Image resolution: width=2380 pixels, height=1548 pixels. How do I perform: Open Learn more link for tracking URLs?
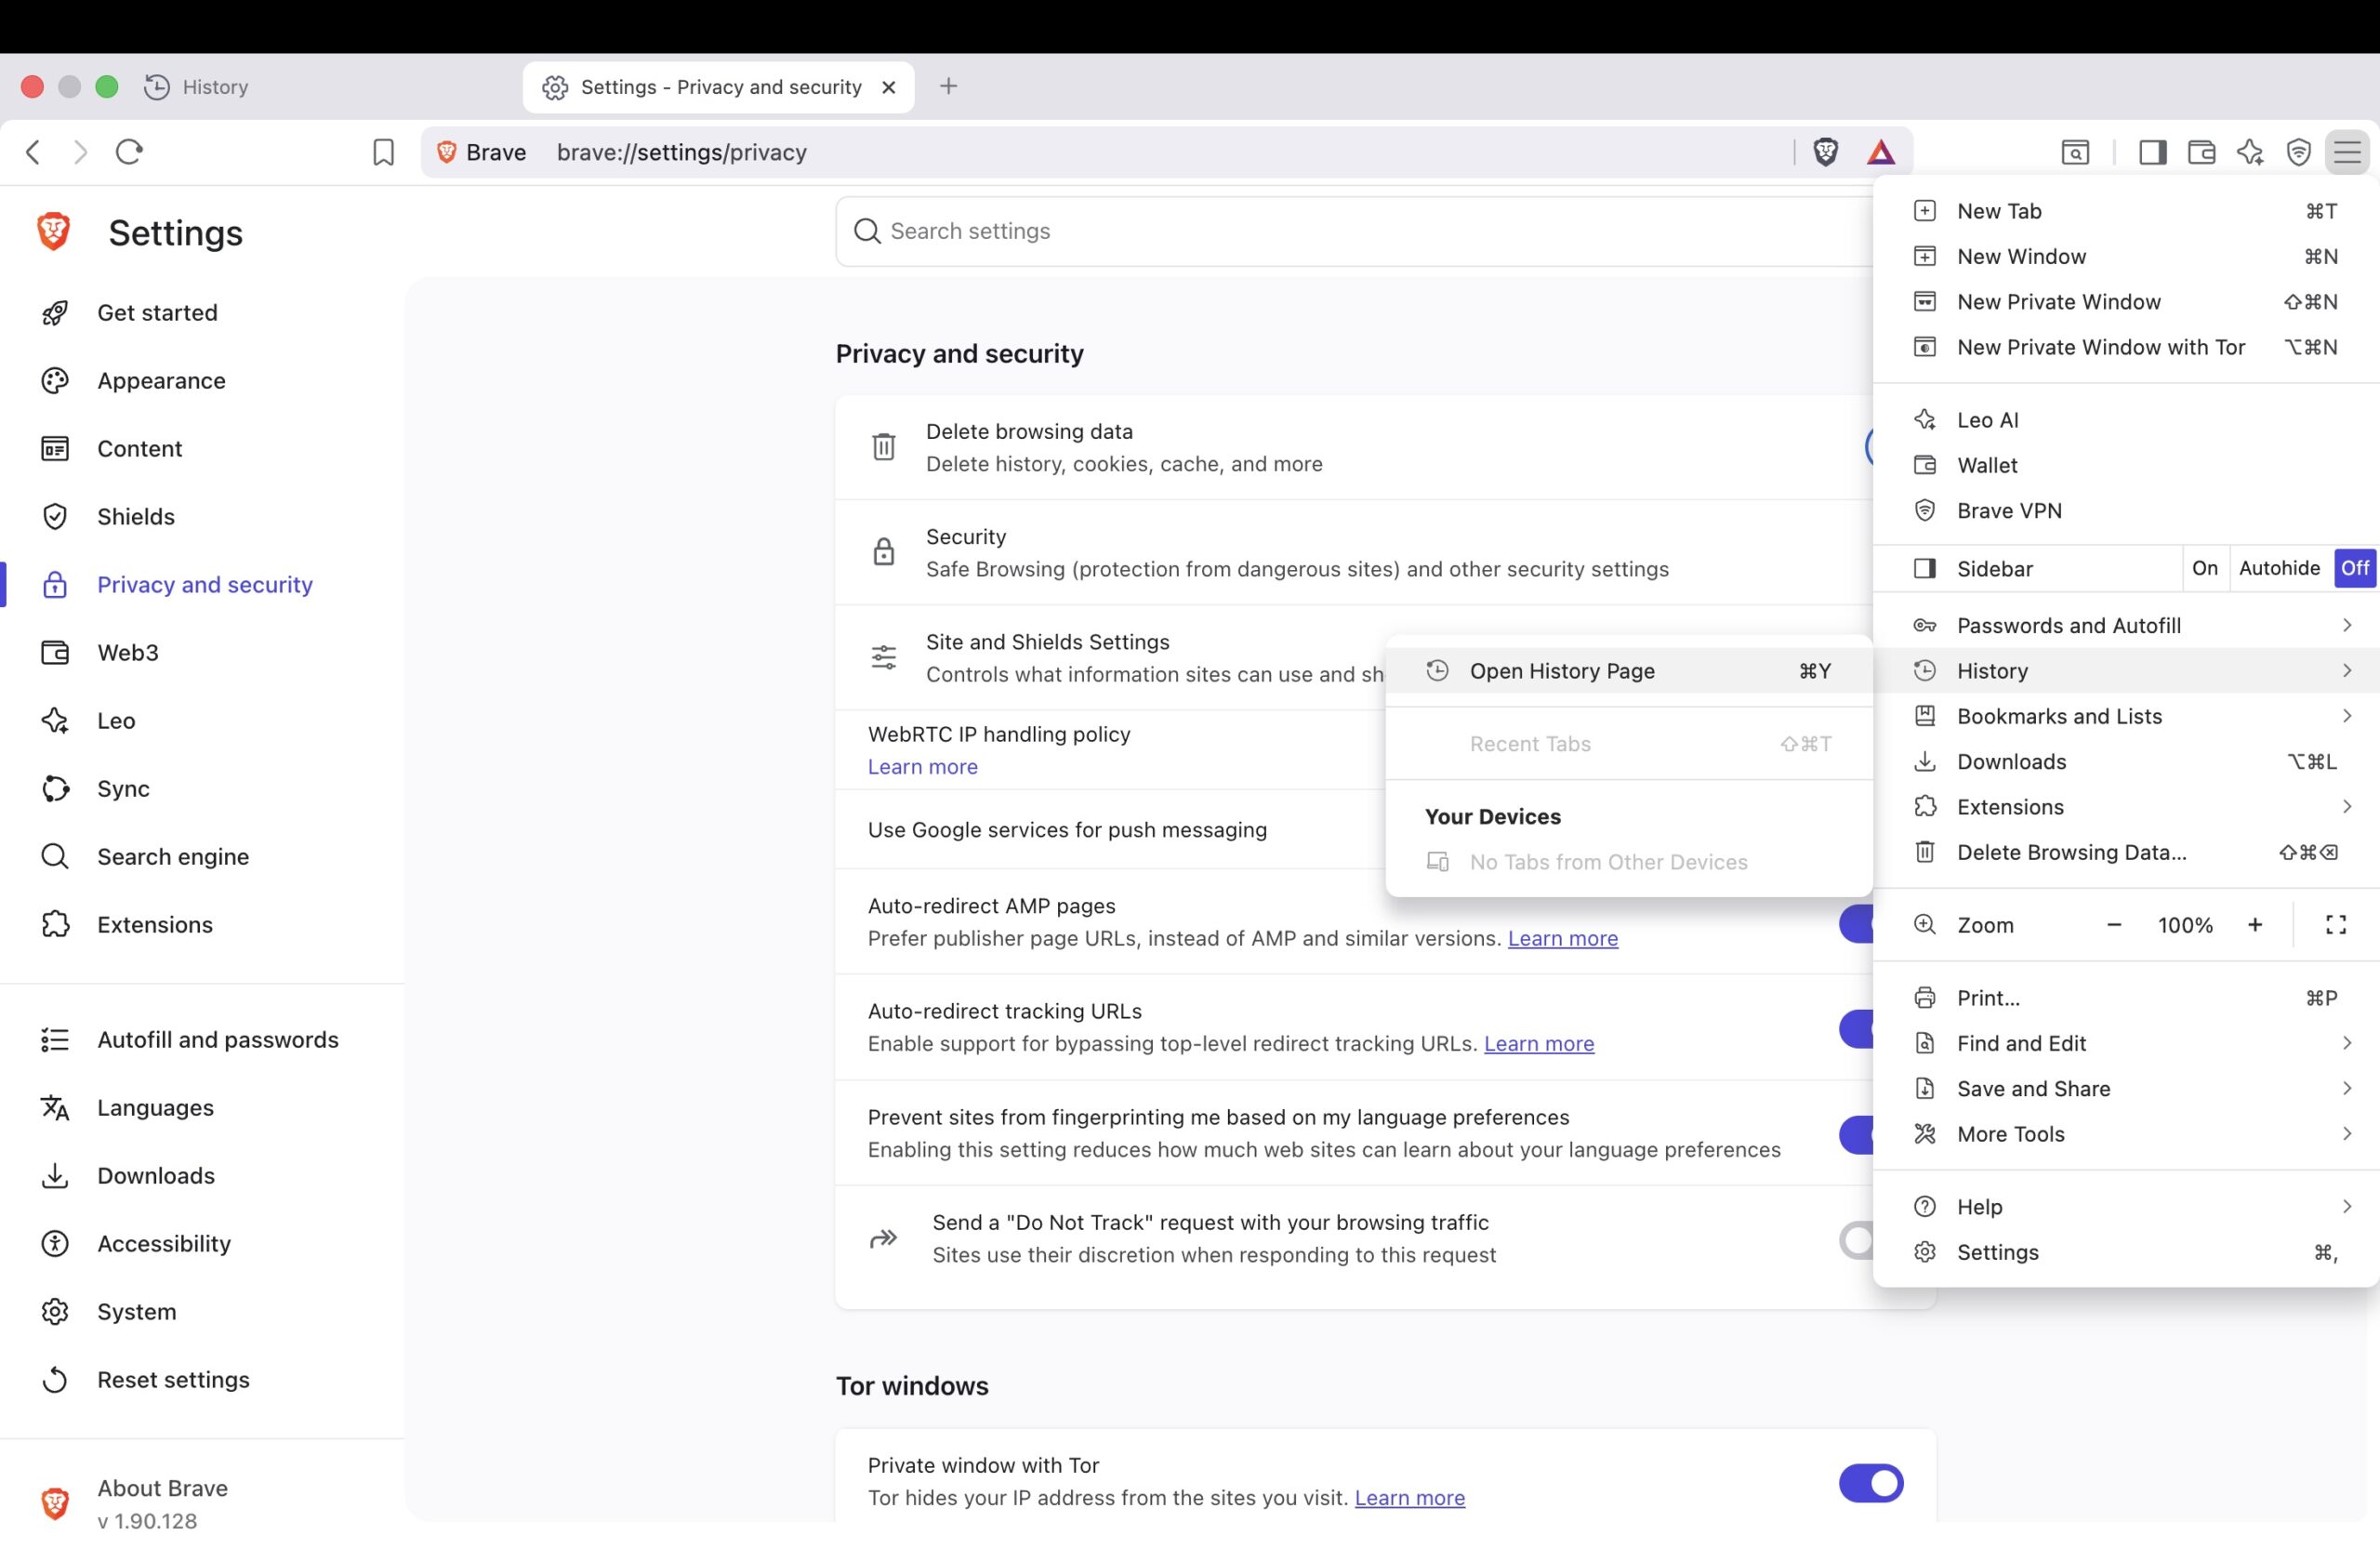(1538, 1044)
